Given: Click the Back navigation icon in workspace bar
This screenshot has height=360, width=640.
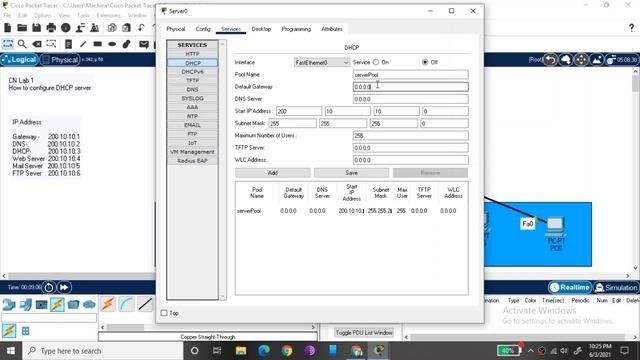Looking at the screenshot, I should point(551,60).
